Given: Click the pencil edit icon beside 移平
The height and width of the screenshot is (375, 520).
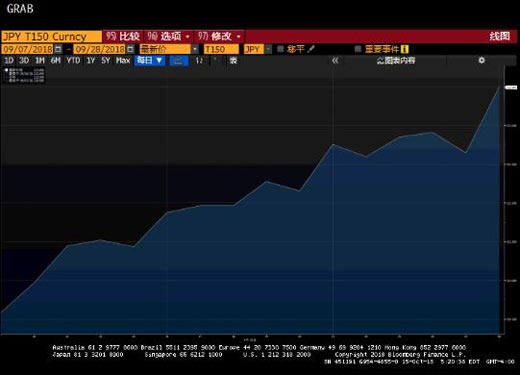Looking at the screenshot, I should point(311,49).
